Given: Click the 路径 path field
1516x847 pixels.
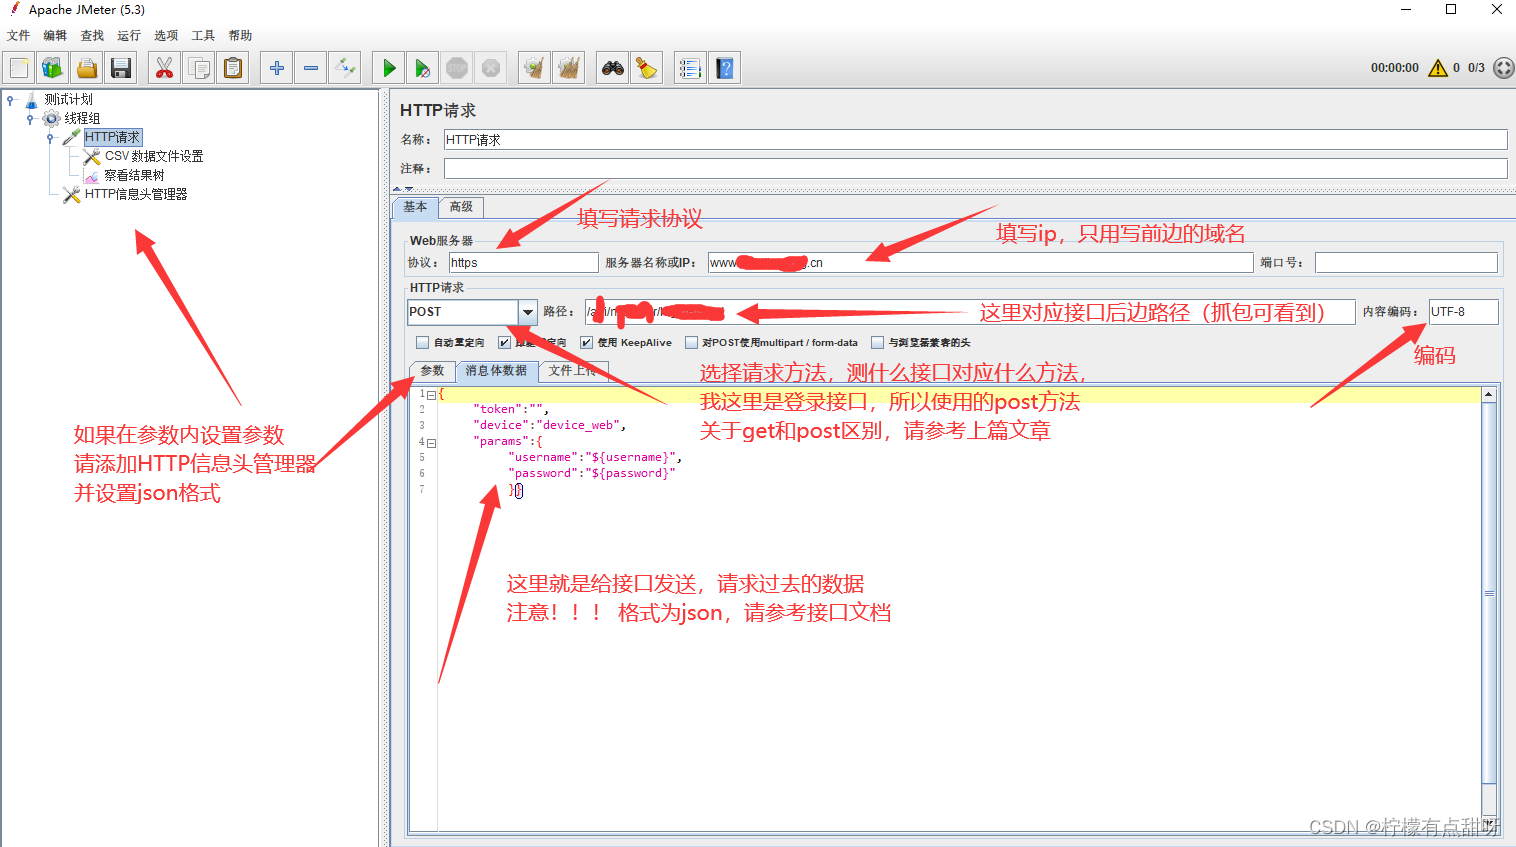Looking at the screenshot, I should (x=969, y=312).
